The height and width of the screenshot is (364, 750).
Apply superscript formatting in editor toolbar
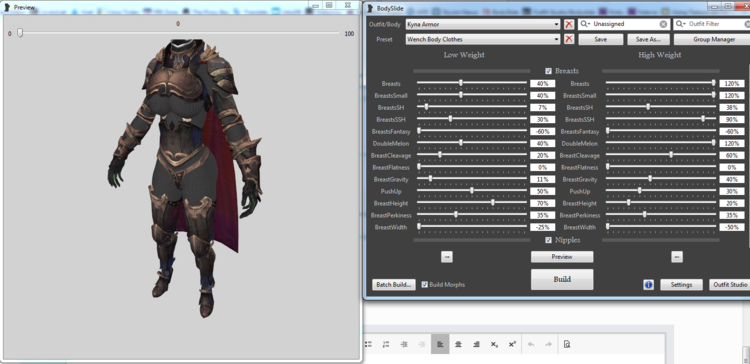pos(512,344)
